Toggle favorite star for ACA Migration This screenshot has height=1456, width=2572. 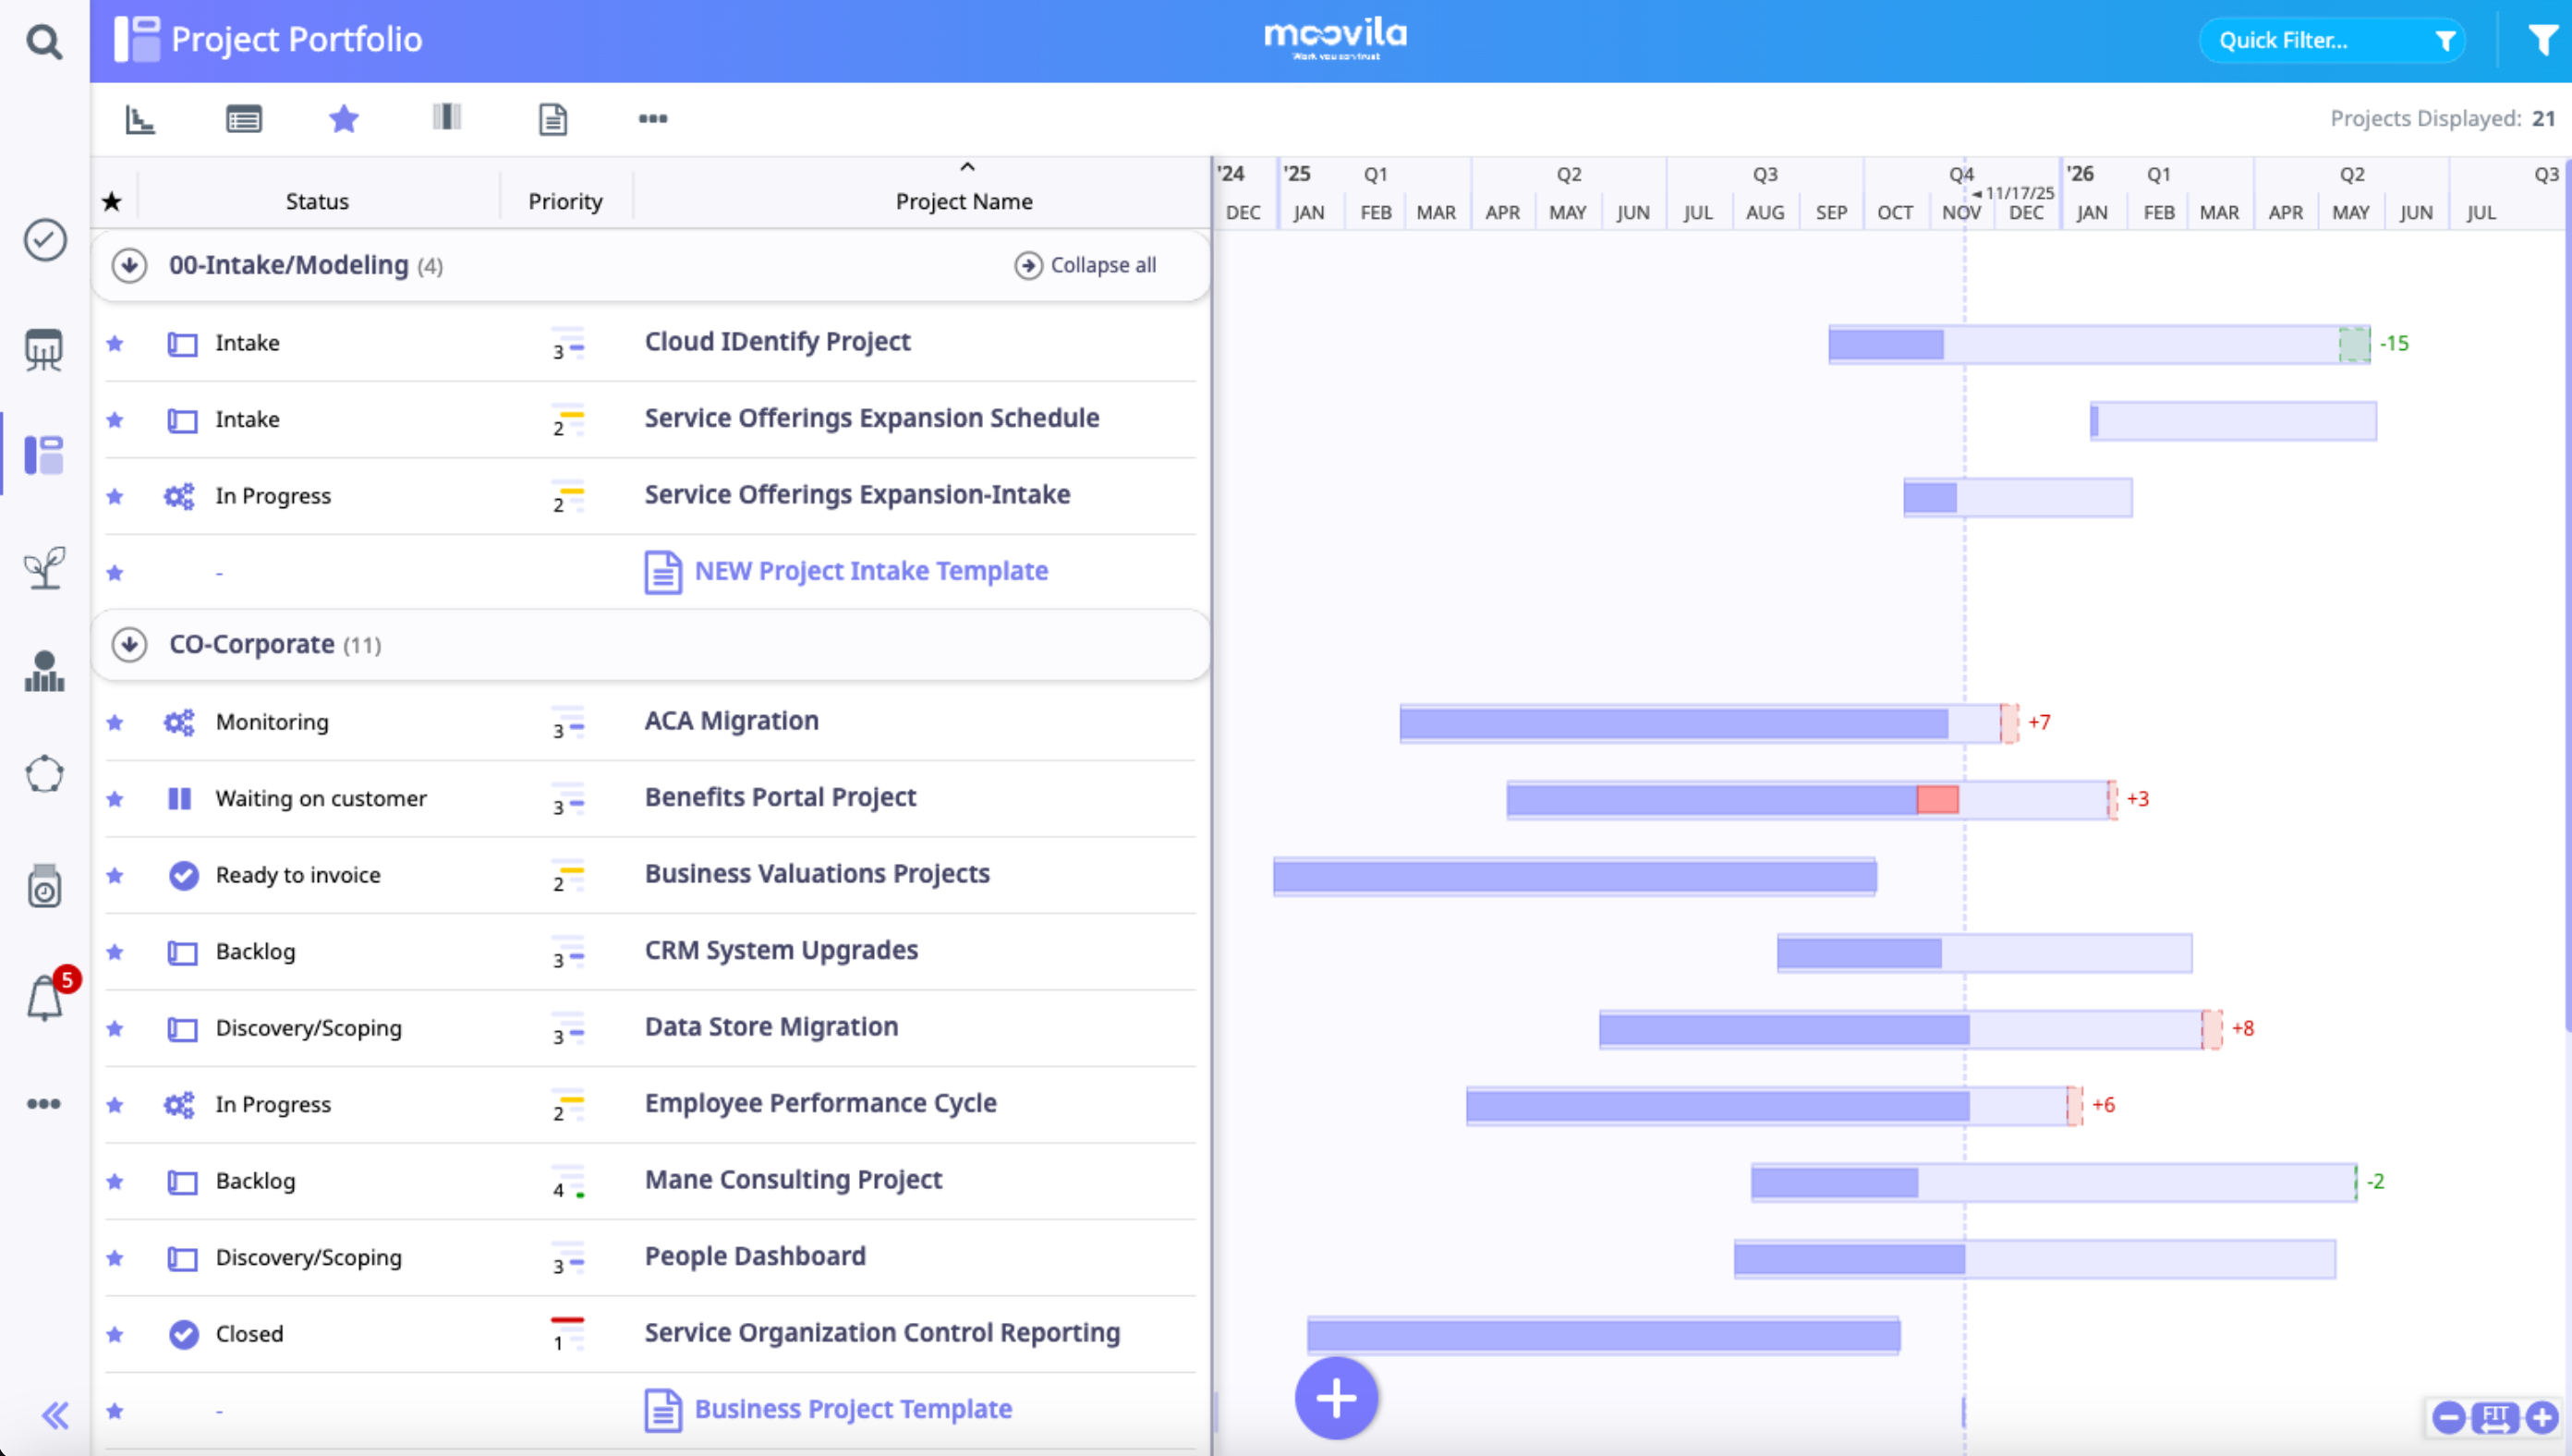pos(115,722)
